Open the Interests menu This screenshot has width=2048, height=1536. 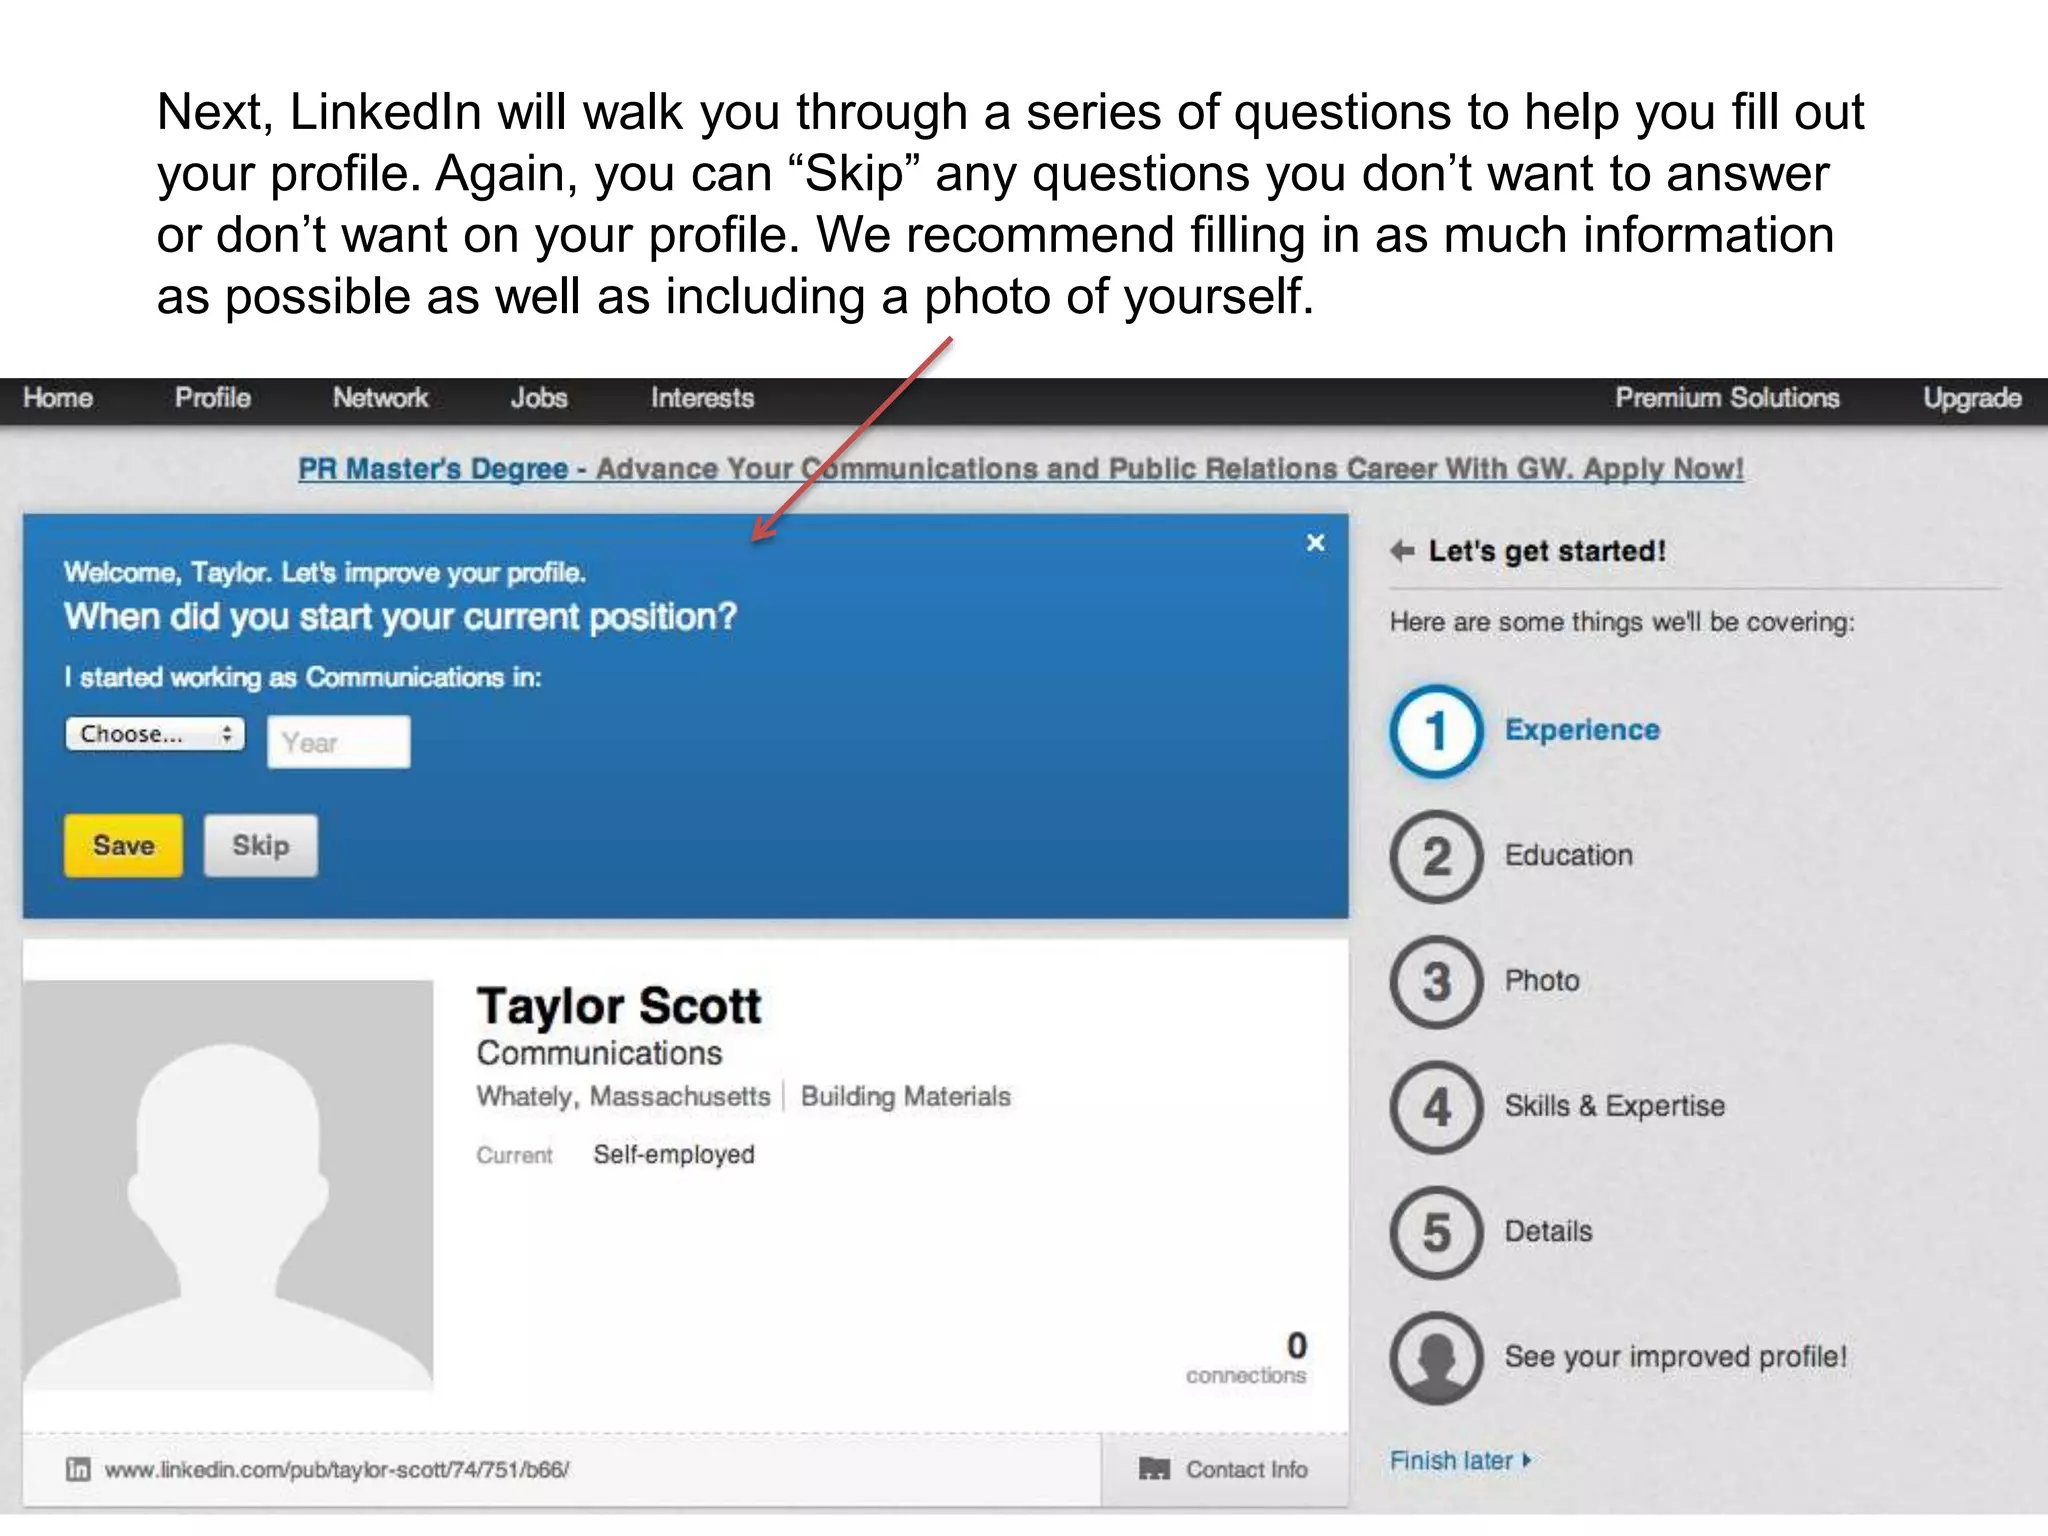click(x=702, y=398)
